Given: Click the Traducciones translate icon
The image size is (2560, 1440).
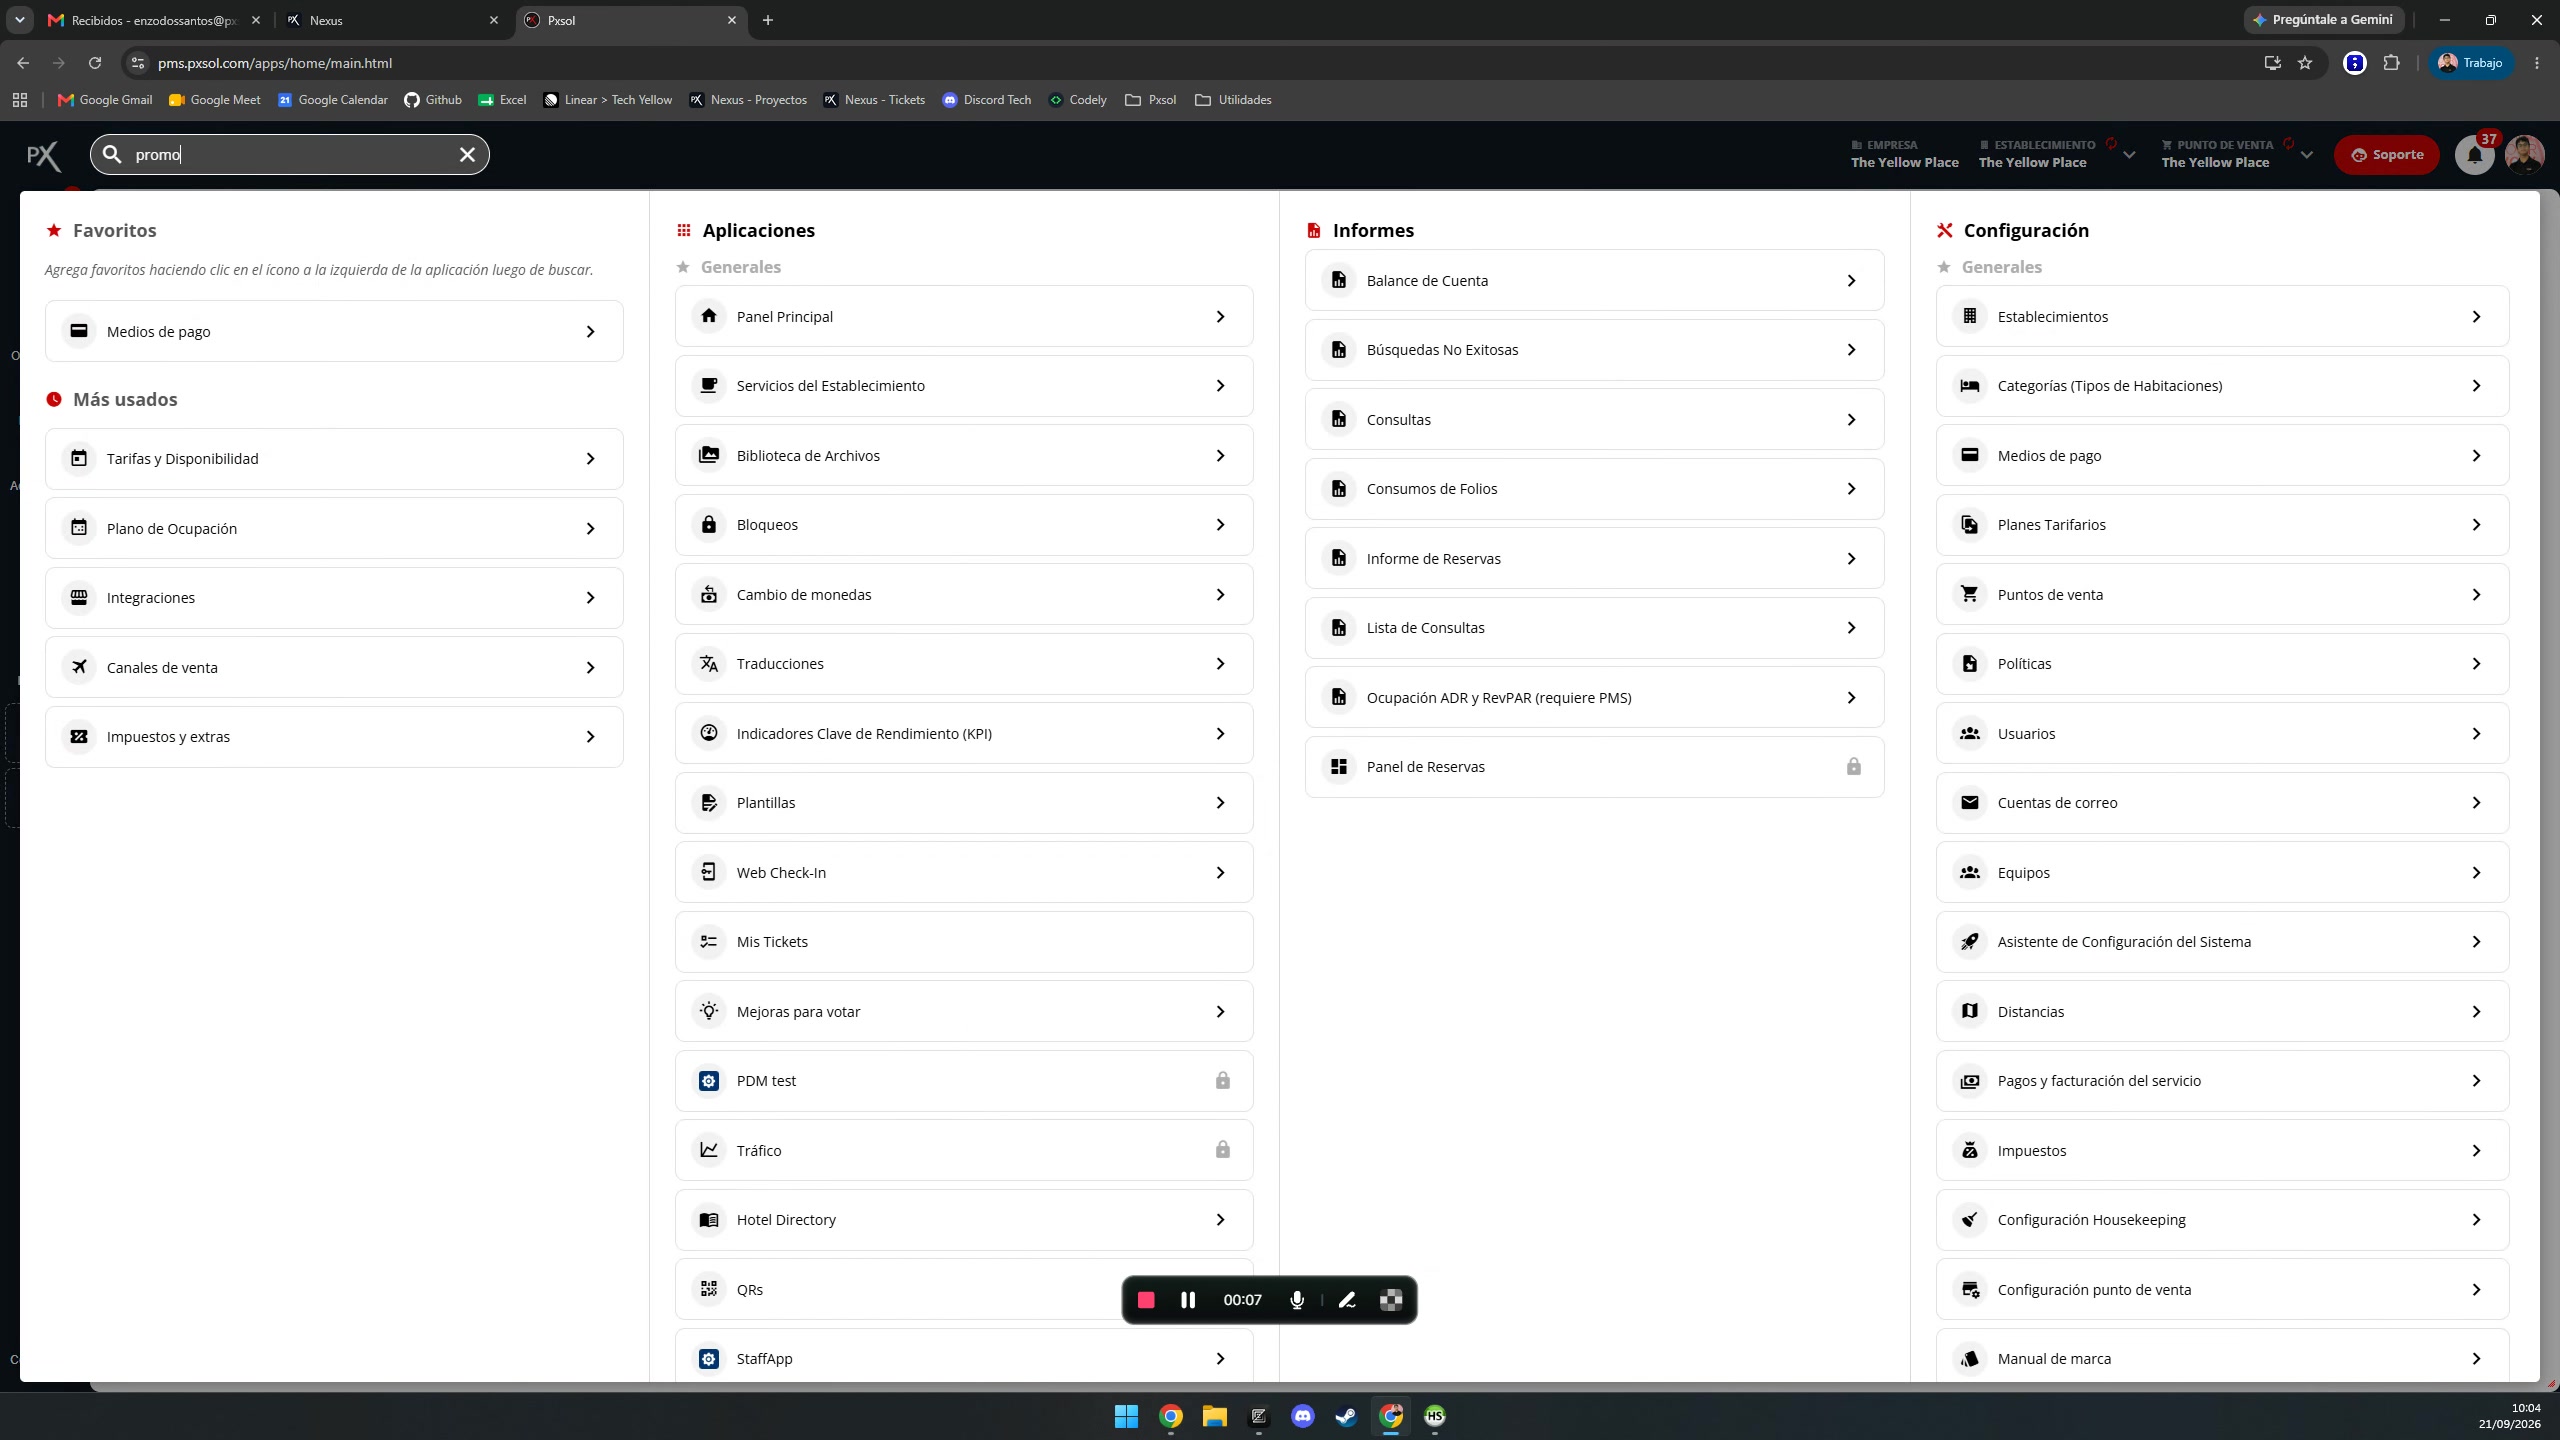Looking at the screenshot, I should click(709, 664).
